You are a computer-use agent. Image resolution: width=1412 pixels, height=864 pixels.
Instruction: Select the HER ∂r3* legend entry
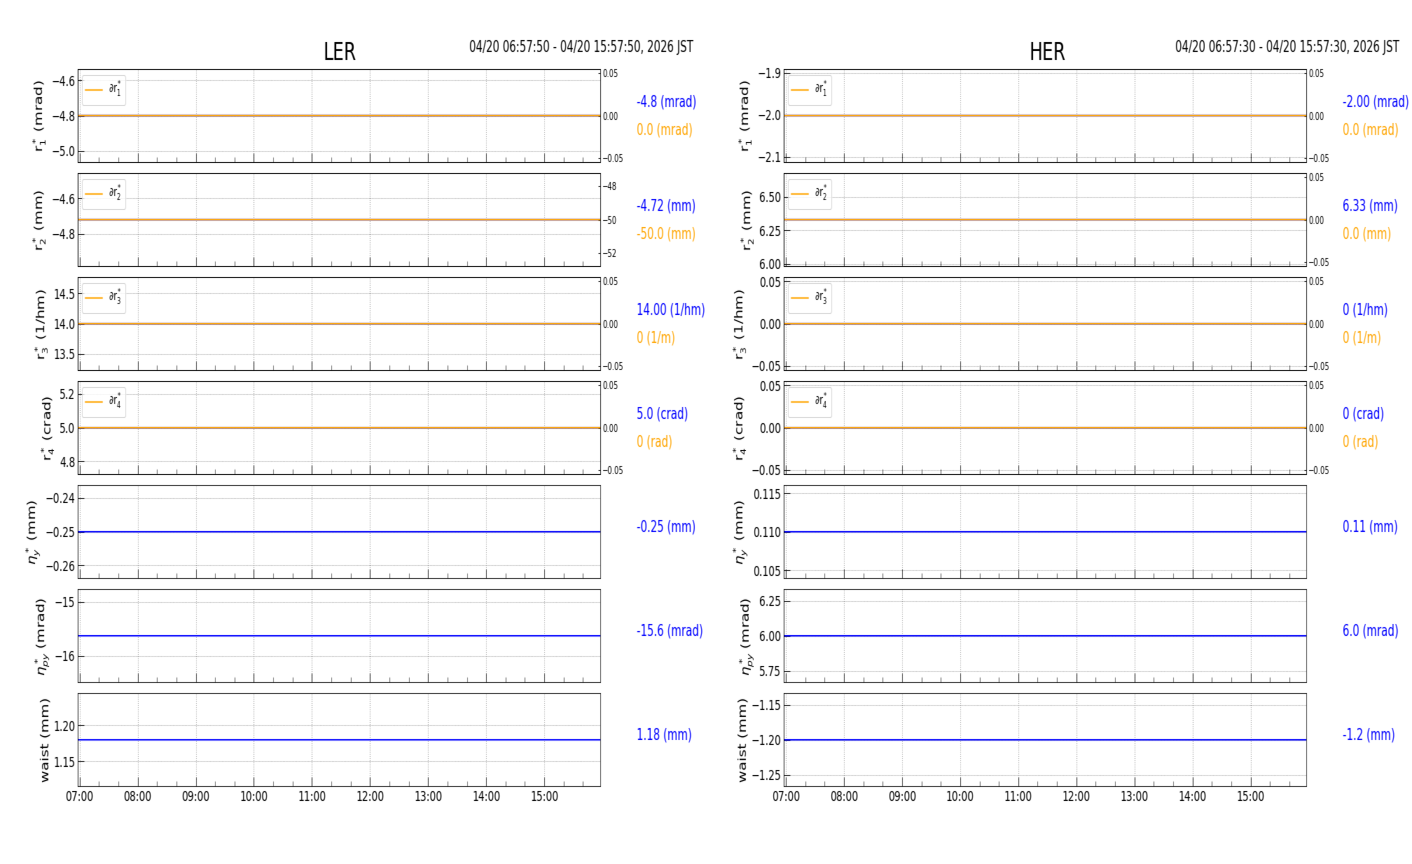click(810, 298)
